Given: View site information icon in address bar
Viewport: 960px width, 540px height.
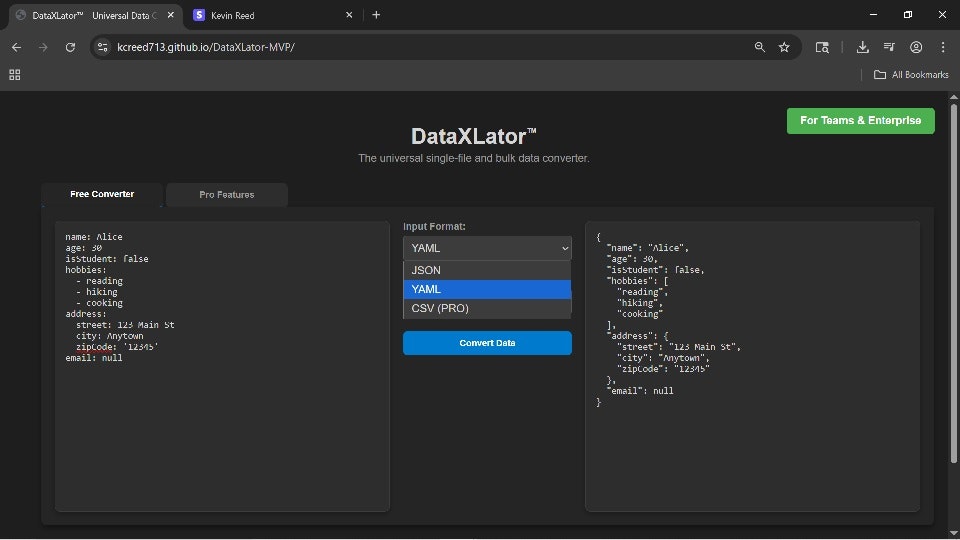Looking at the screenshot, I should 102,47.
